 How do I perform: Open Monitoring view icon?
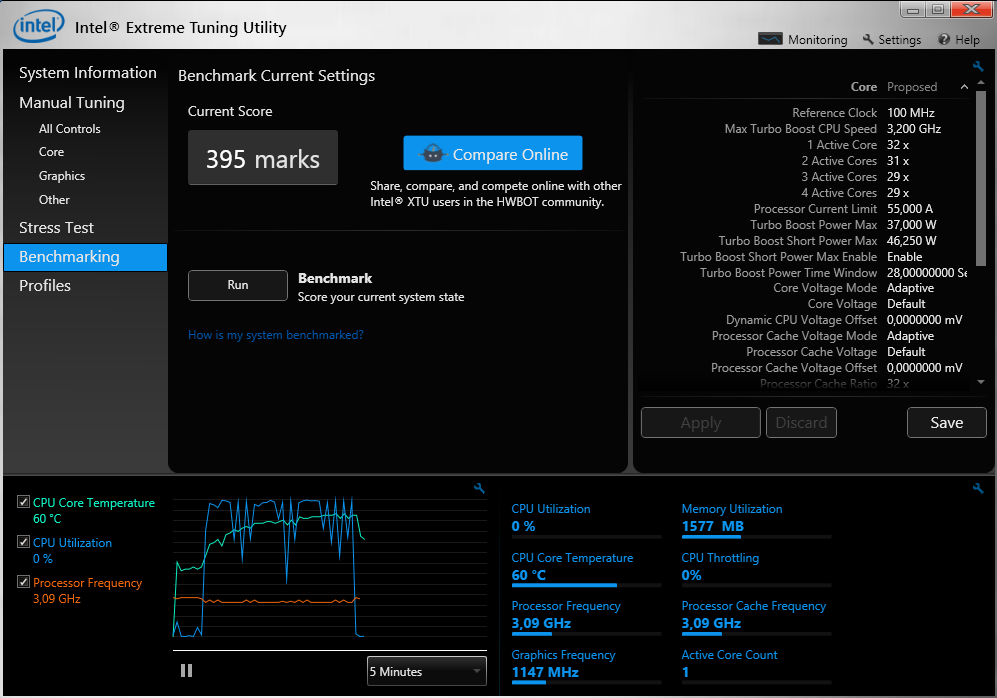770,39
